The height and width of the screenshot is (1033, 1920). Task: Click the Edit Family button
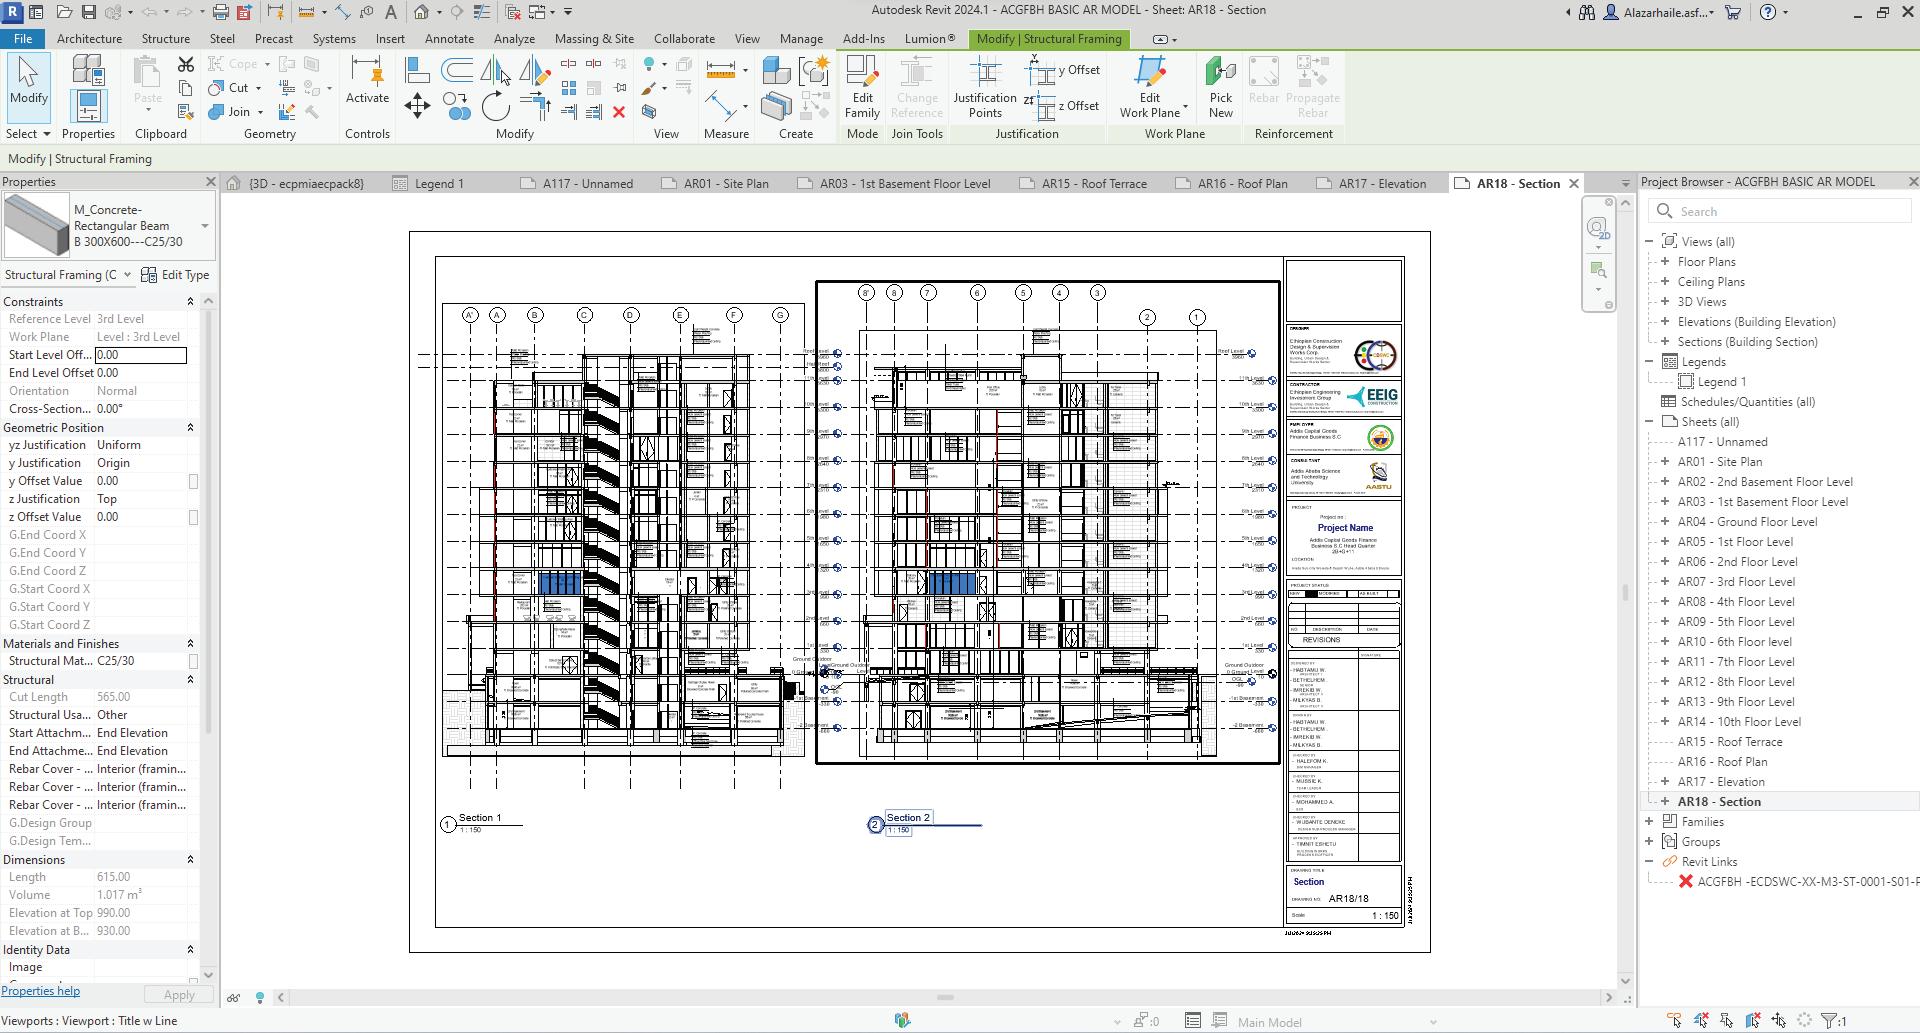[862, 87]
